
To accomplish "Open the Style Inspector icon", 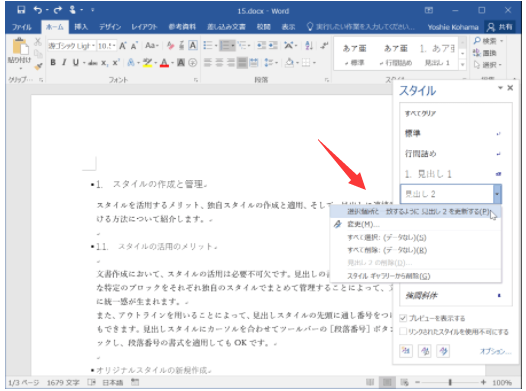I will click(425, 351).
